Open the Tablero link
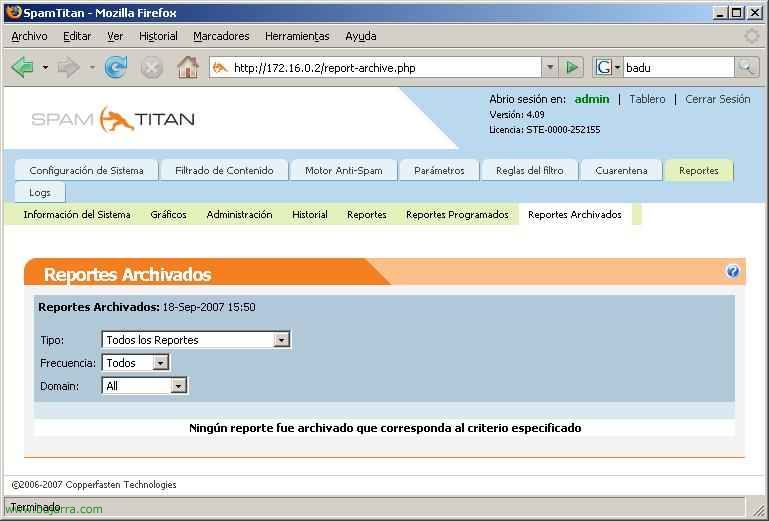Screen dimensions: 769x521 tap(647, 99)
